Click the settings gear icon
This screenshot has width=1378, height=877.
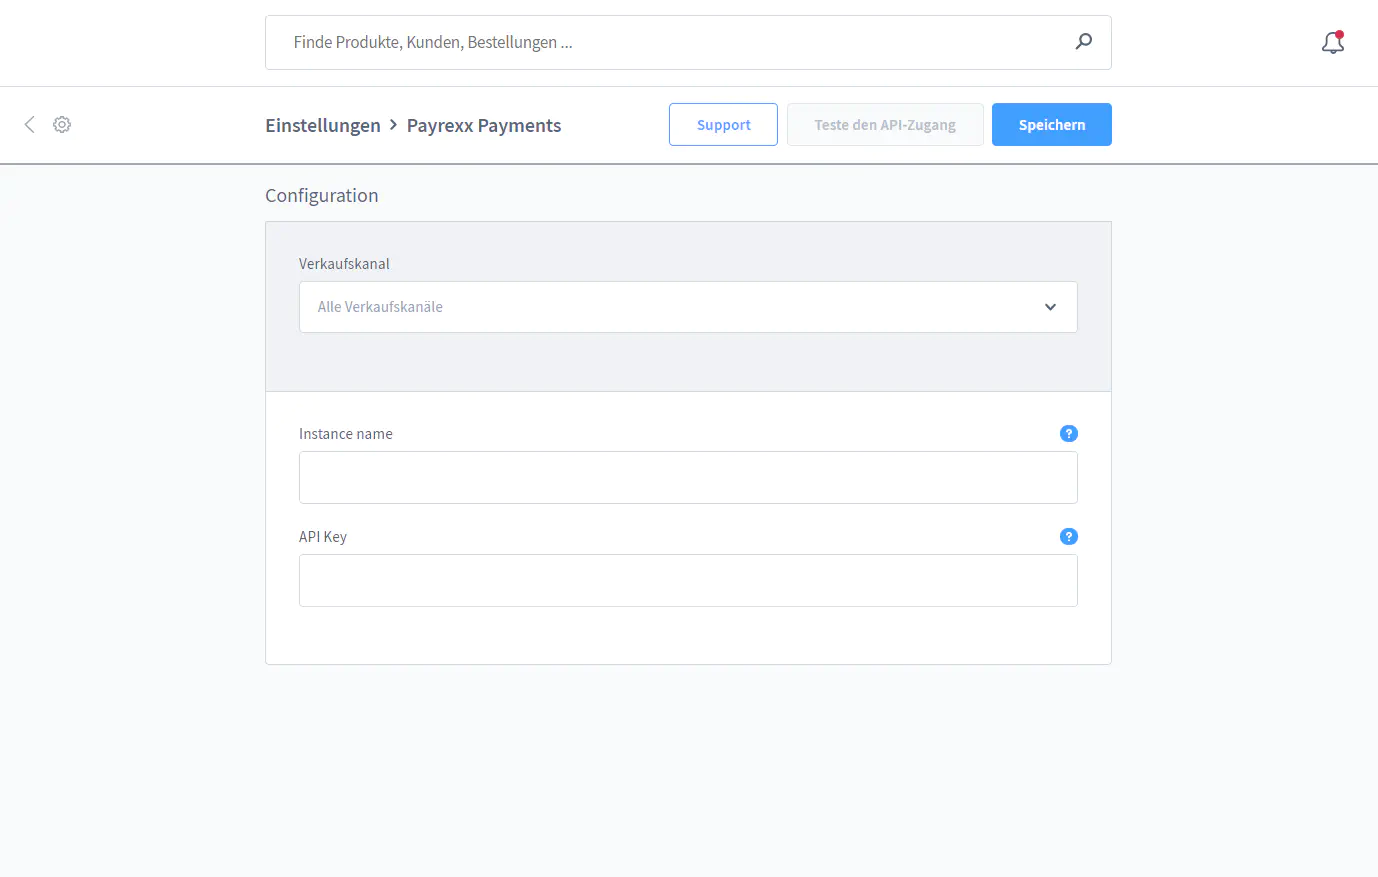(x=62, y=124)
